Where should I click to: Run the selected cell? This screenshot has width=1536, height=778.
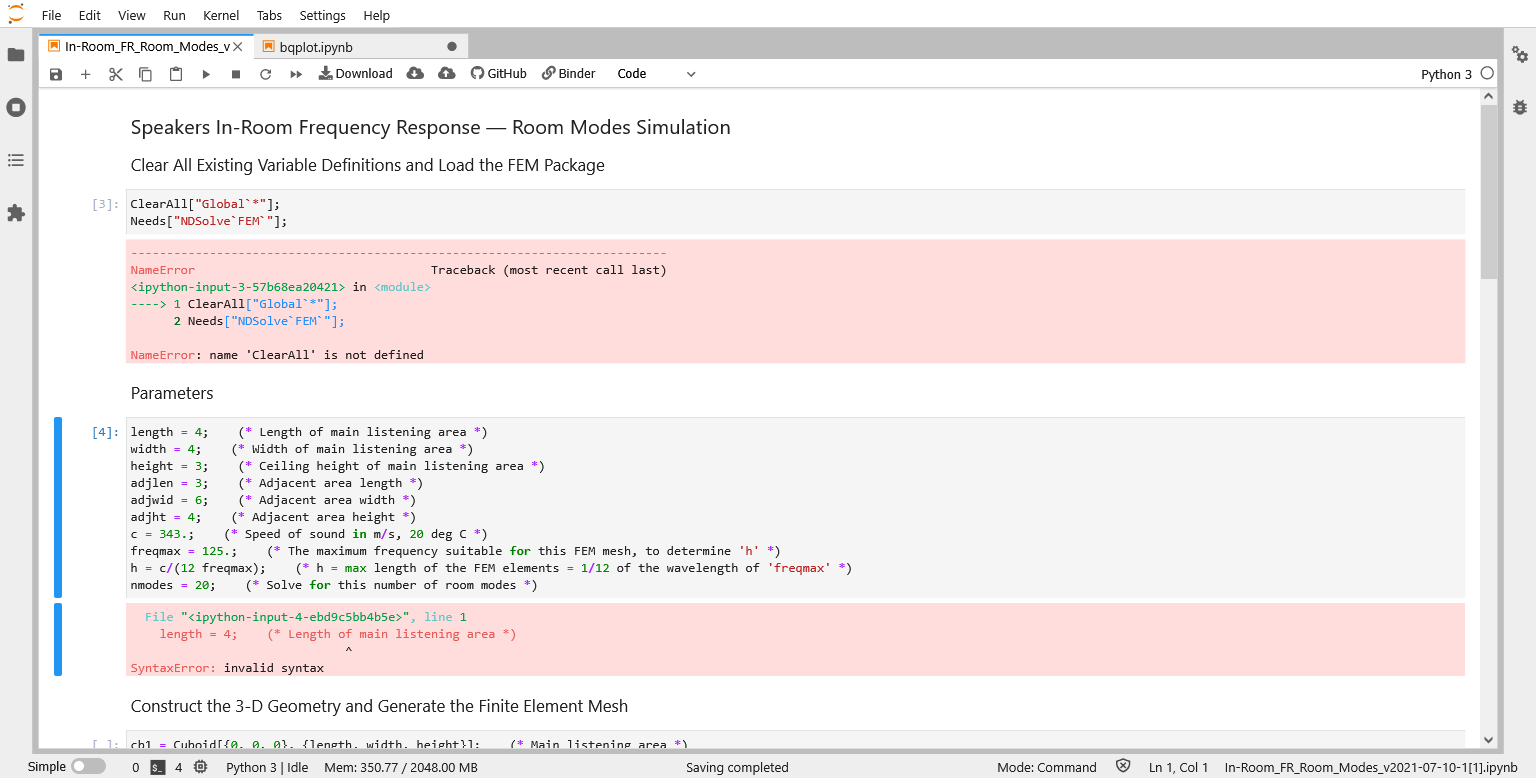pyautogui.click(x=206, y=74)
